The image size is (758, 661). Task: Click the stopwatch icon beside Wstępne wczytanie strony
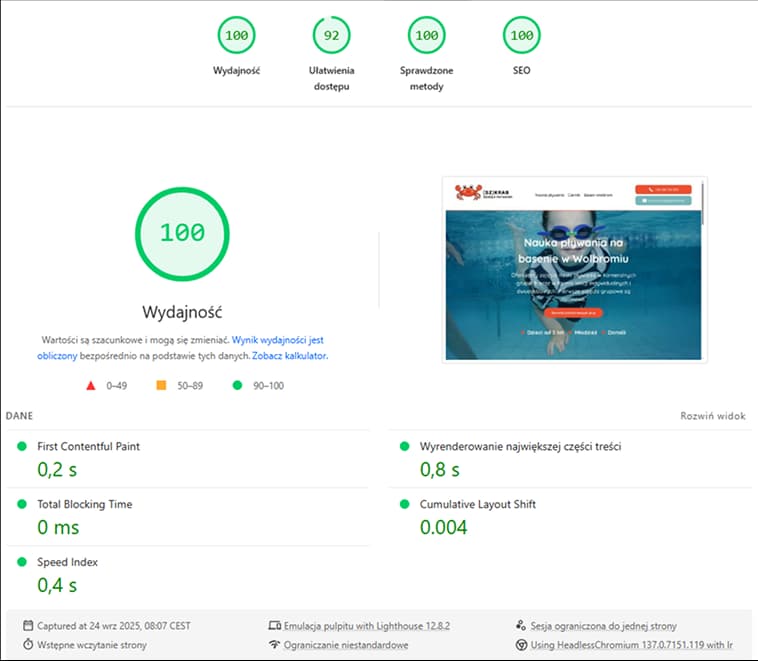28,645
